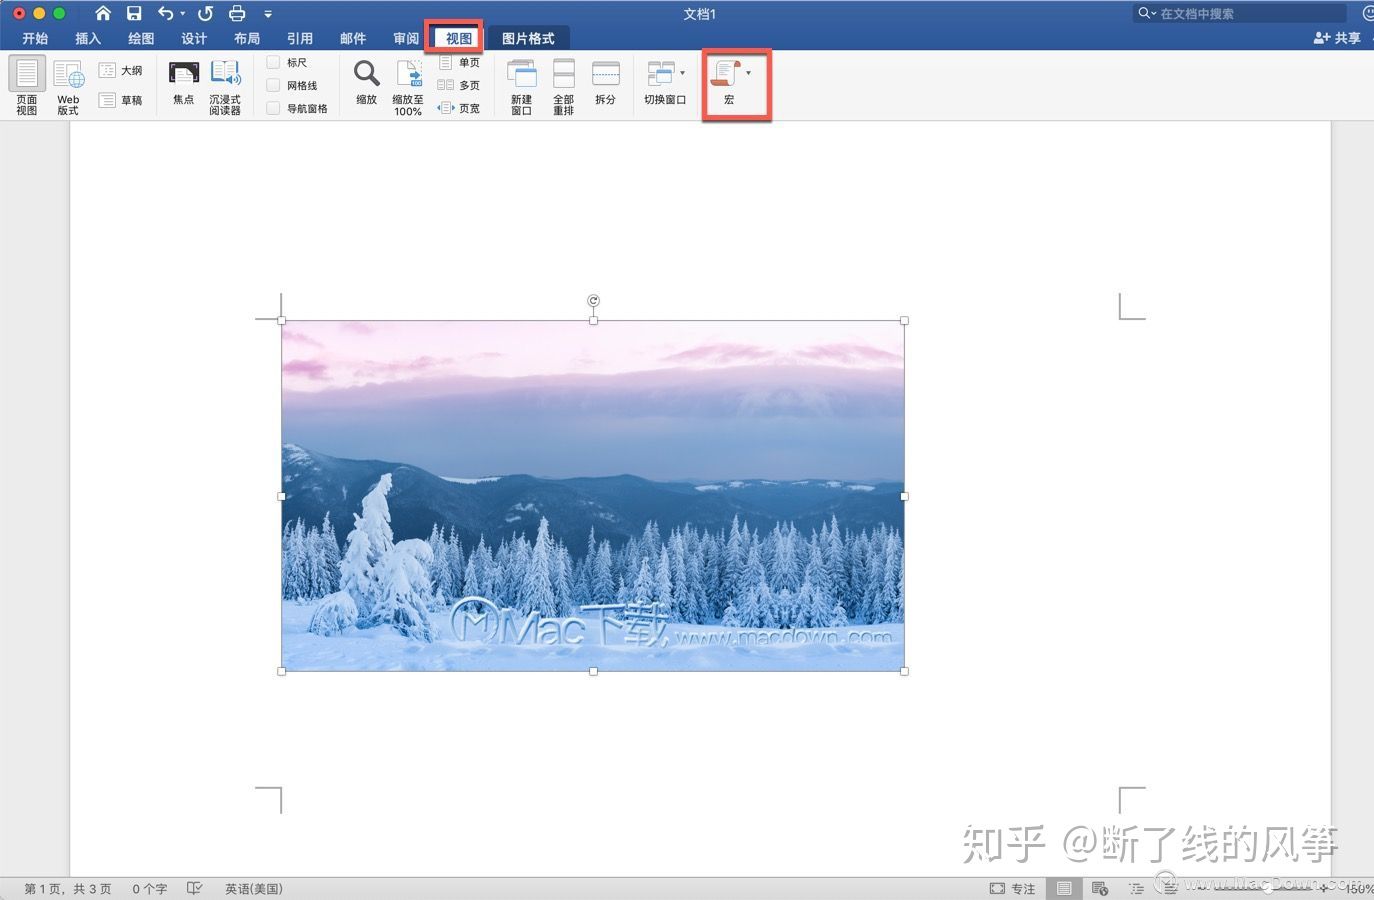
Task: Switch to 草稿 draft view
Action: 121,100
